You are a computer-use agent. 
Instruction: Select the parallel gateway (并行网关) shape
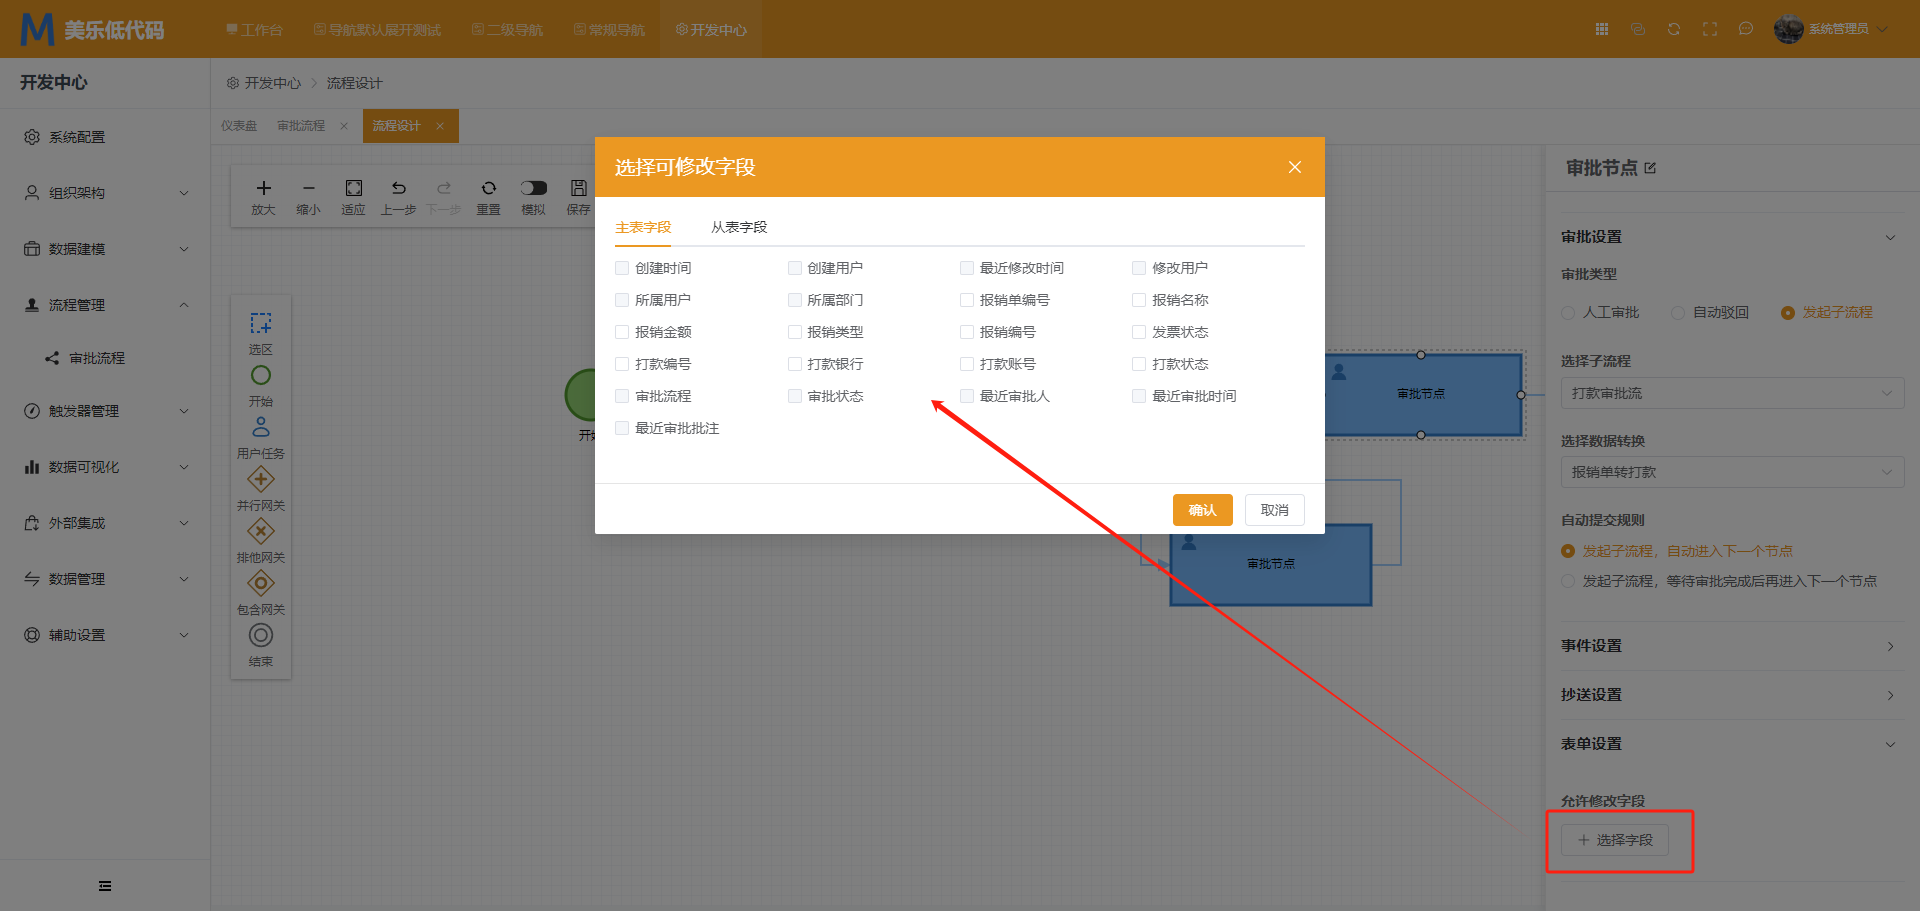tap(261, 480)
